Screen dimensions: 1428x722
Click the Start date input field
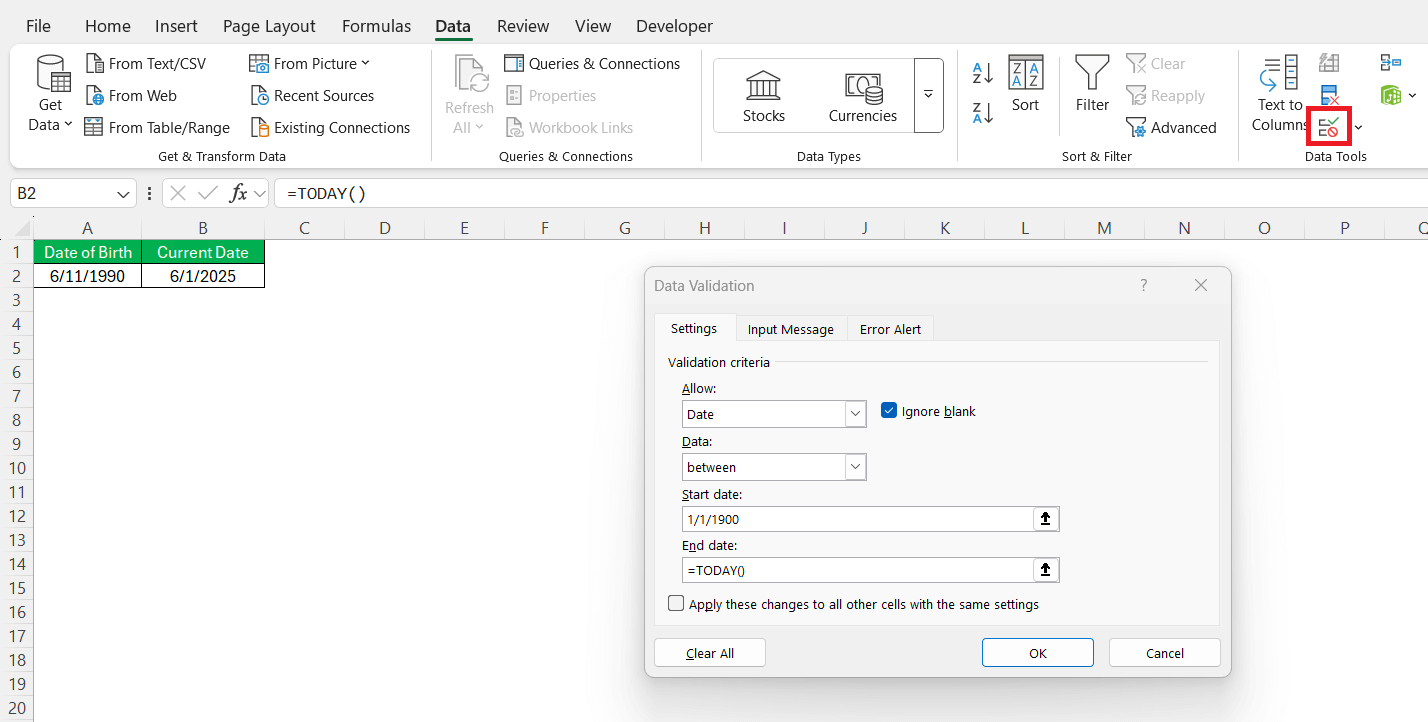click(x=858, y=519)
